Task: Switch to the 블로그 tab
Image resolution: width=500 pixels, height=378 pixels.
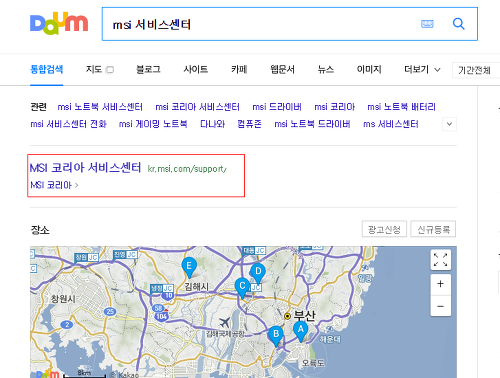Action: (148, 69)
